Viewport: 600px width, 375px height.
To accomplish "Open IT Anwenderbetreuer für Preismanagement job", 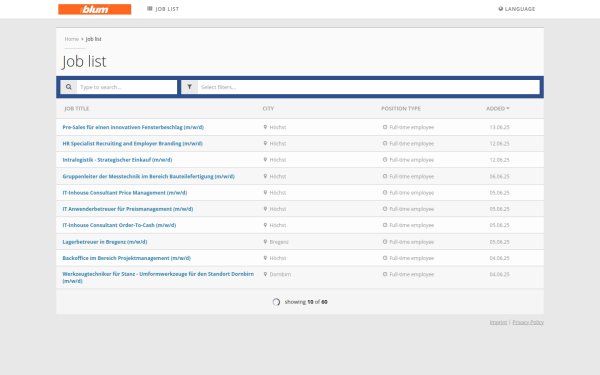I will coord(128,209).
